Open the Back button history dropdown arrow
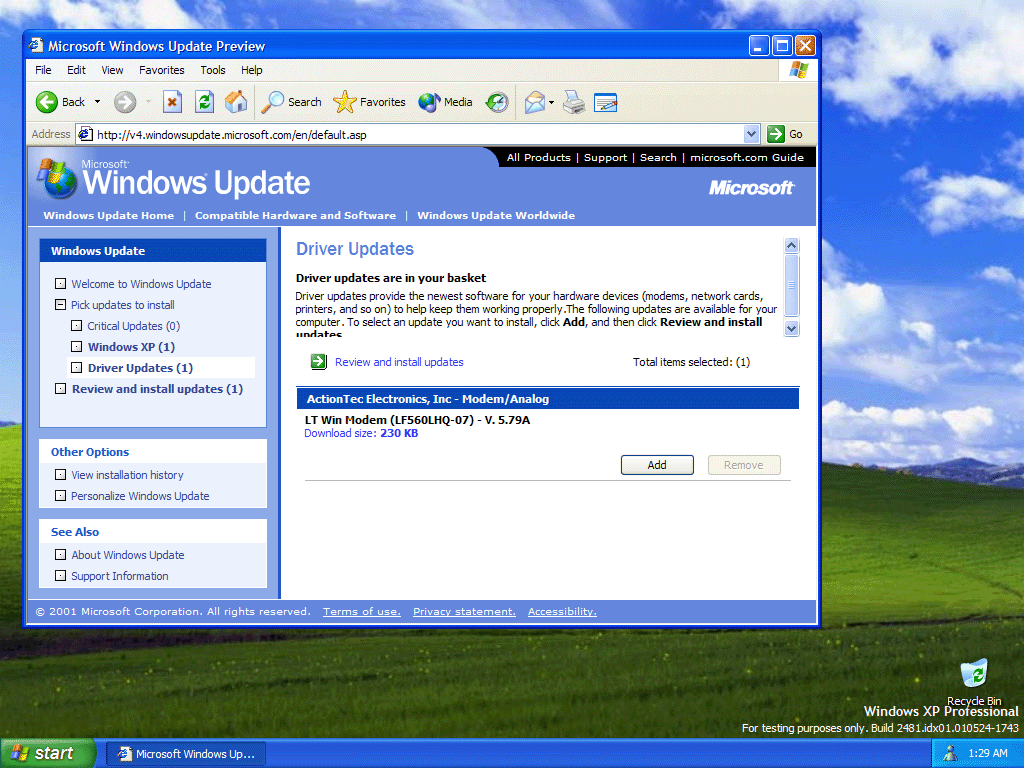The height and width of the screenshot is (768, 1024). (97, 102)
